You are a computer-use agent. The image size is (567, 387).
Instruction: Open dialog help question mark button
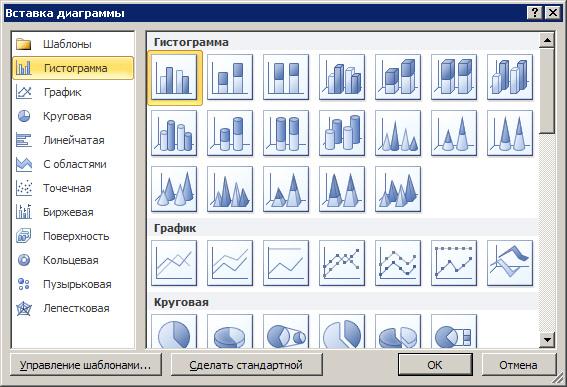pyautogui.click(x=535, y=13)
